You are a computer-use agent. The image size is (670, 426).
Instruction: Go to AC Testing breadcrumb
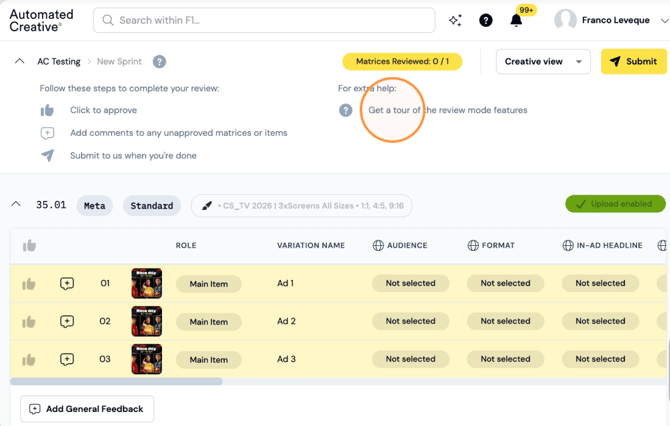[x=59, y=62]
